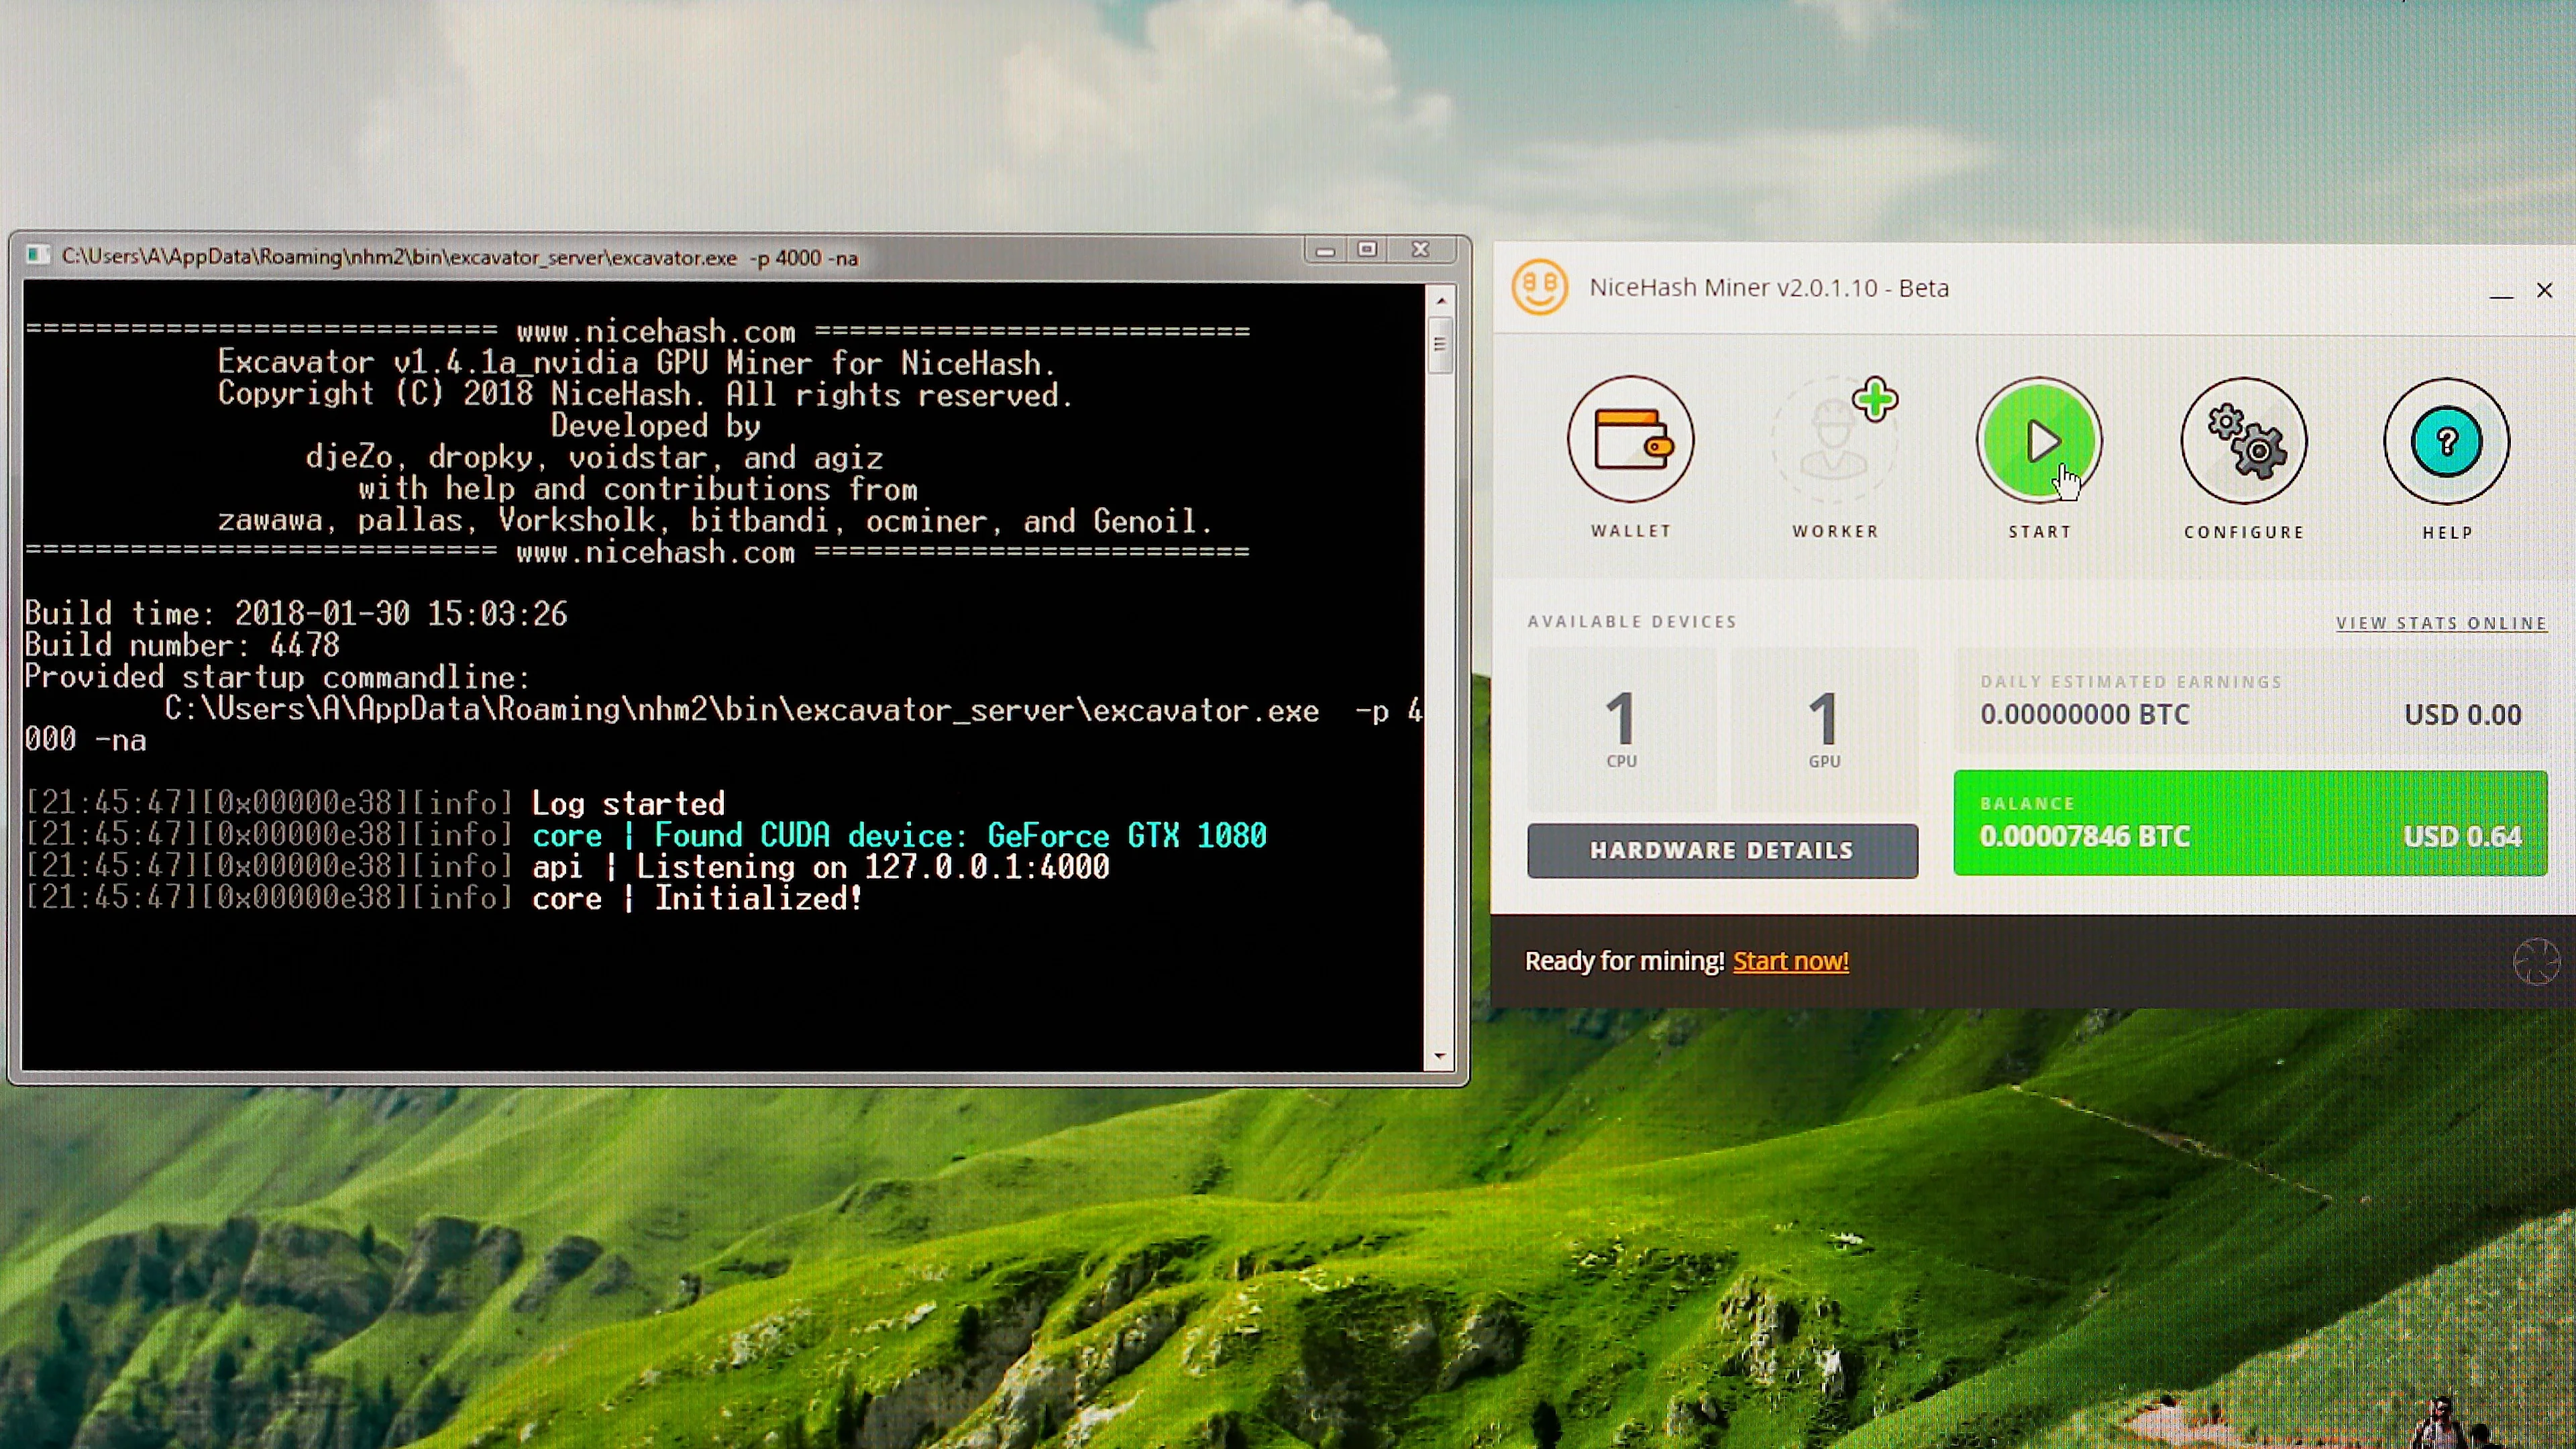Click the spinner icon in NiceHash status bar
This screenshot has width=2576, height=1449.
point(2536,962)
